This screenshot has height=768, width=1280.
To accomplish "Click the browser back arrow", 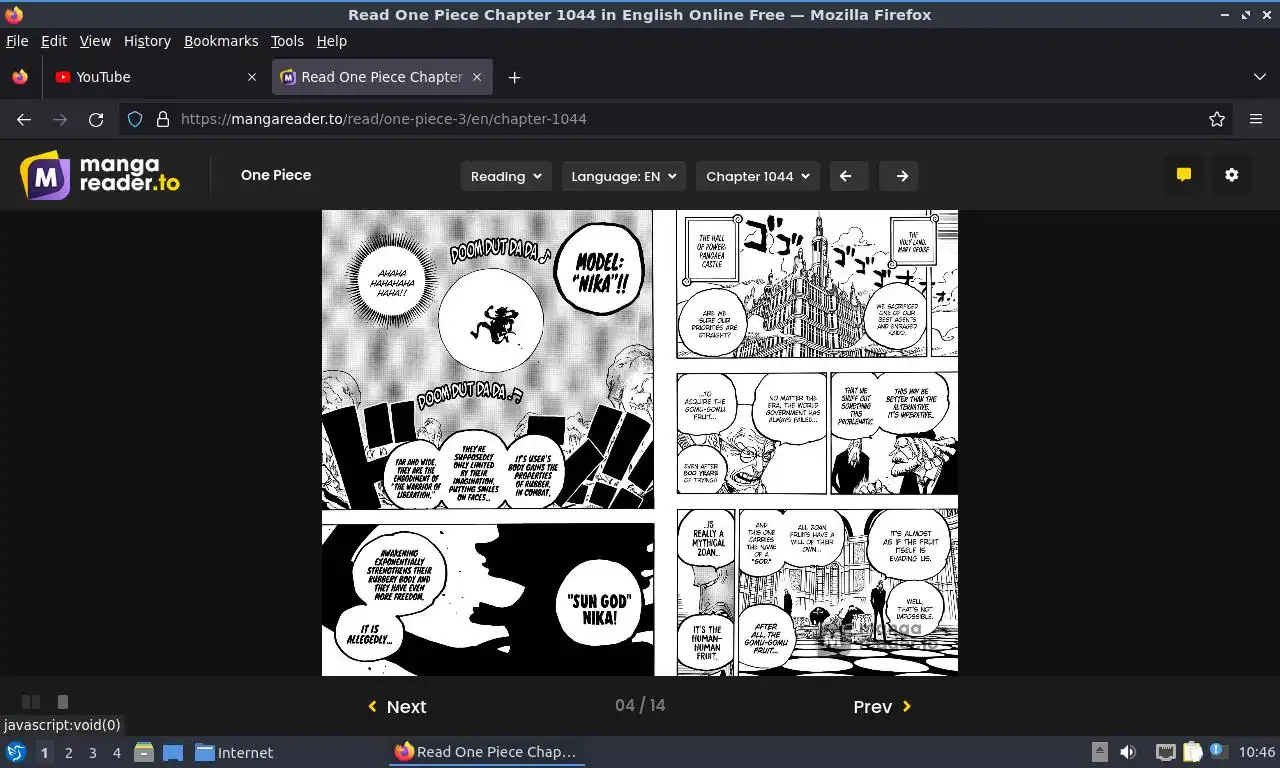I will (24, 119).
